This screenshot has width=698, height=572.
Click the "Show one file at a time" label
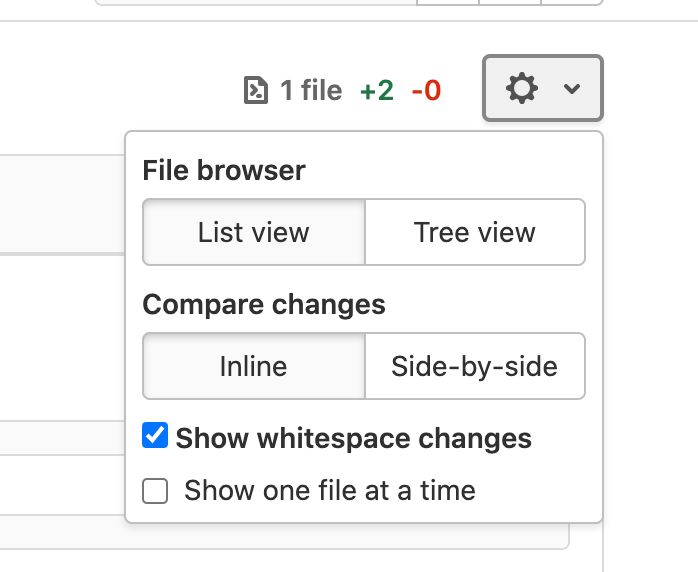(330, 491)
